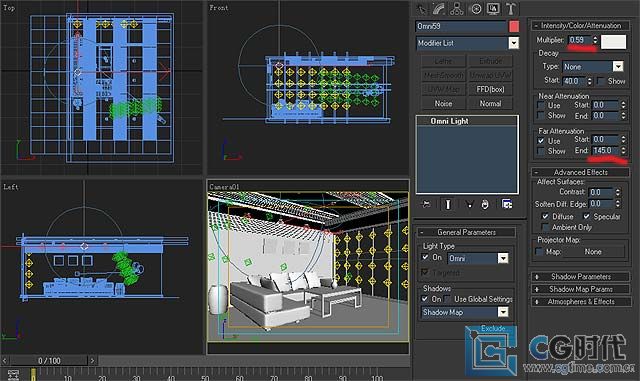Uncheck the Shadows On checkbox
The image size is (640, 381).
pos(425,299)
